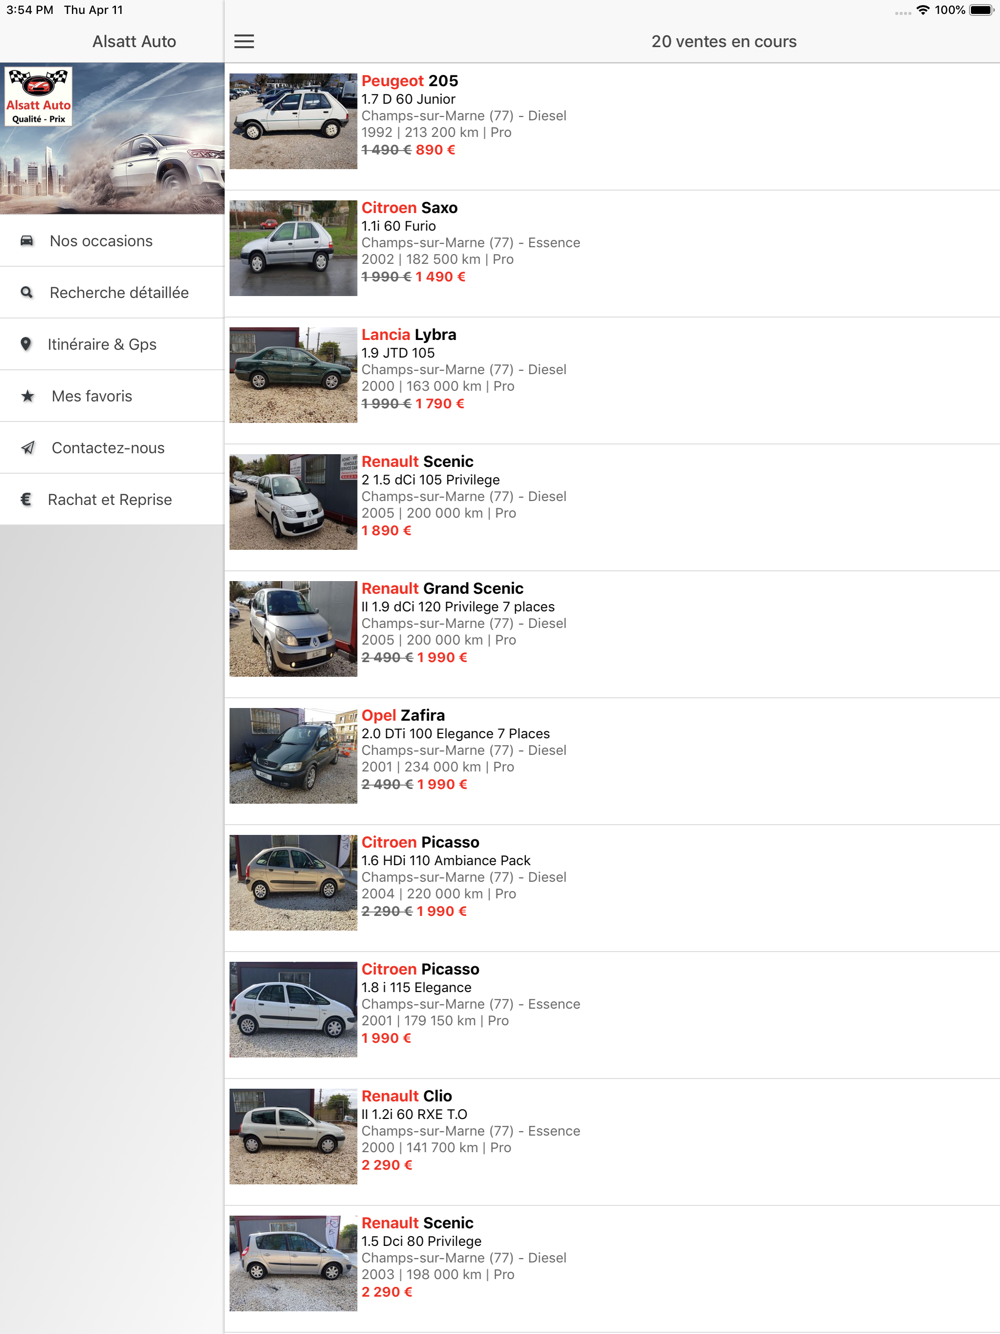Open Contactez-nous menu item

(112, 448)
